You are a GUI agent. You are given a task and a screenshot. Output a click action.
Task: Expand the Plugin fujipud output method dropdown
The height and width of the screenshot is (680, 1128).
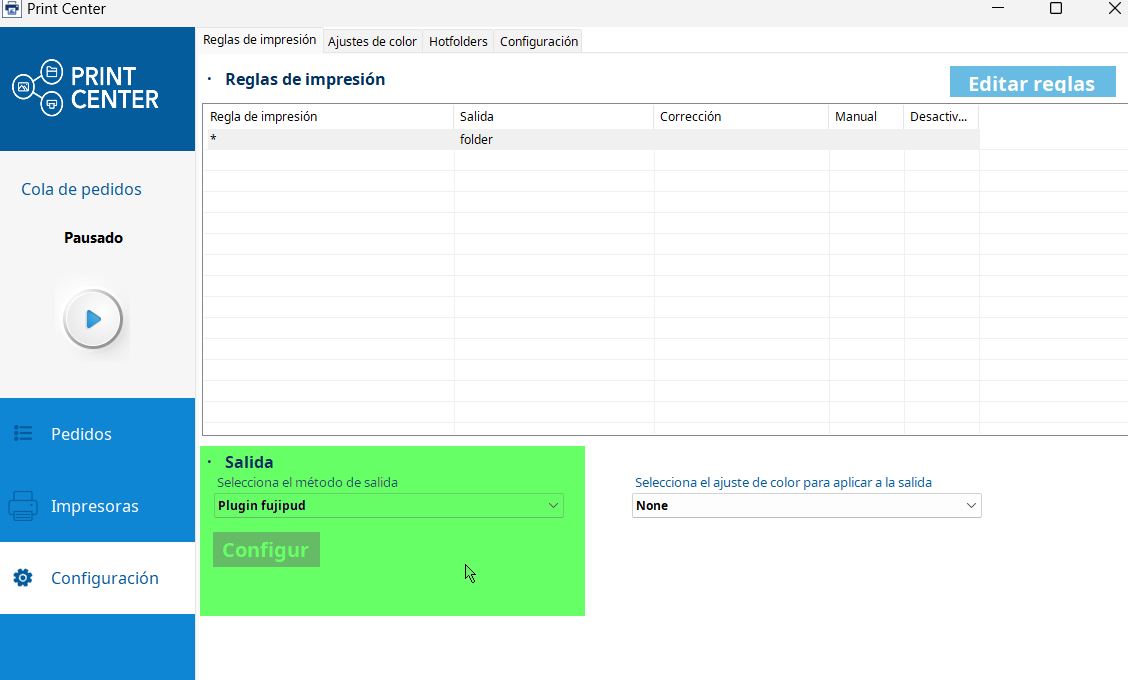(388, 506)
